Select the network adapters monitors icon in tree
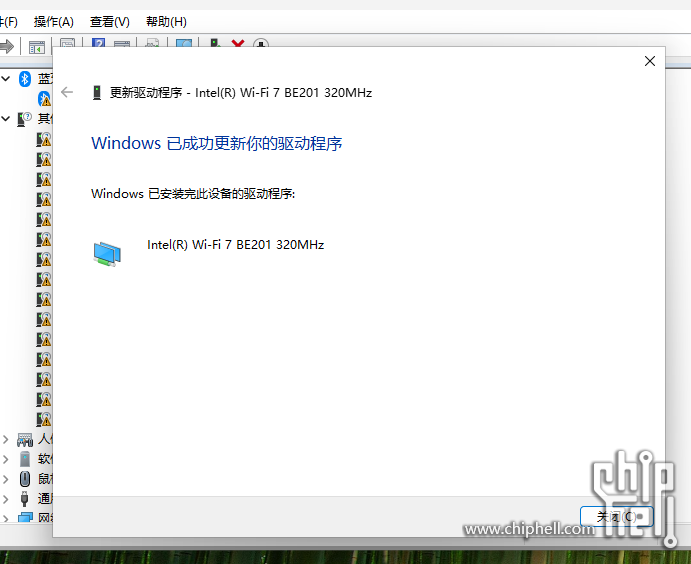 pyautogui.click(x=25, y=517)
